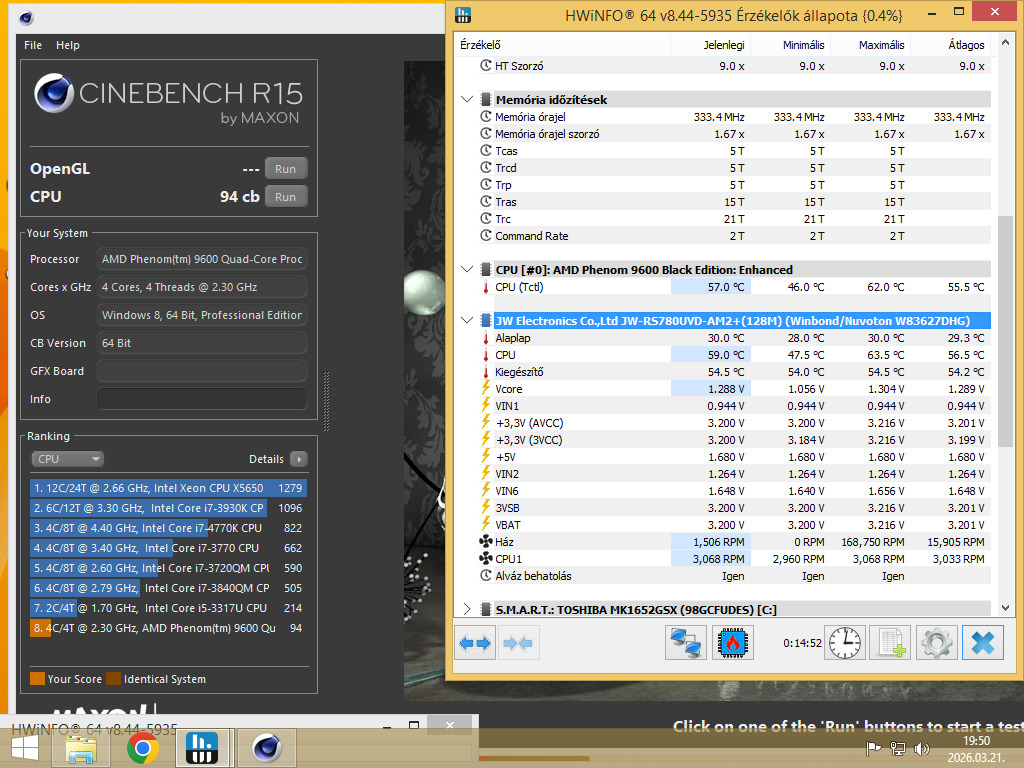Open Windows Start button on taskbar

point(24,749)
